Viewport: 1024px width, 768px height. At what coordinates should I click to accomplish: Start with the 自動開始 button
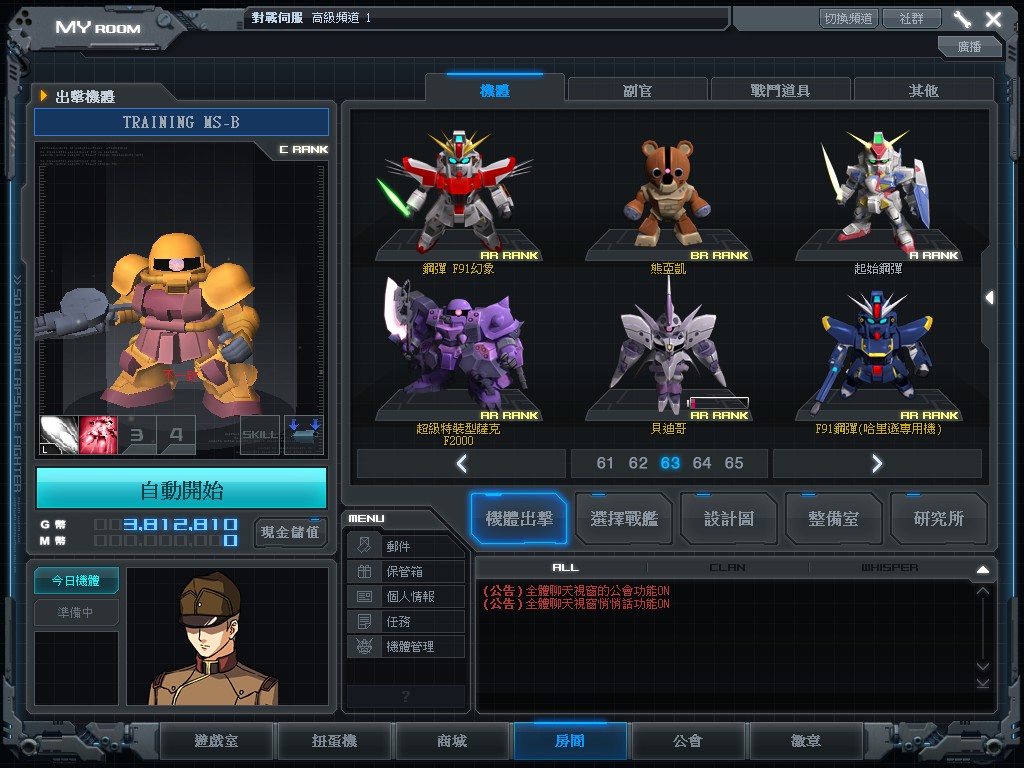pyautogui.click(x=181, y=489)
